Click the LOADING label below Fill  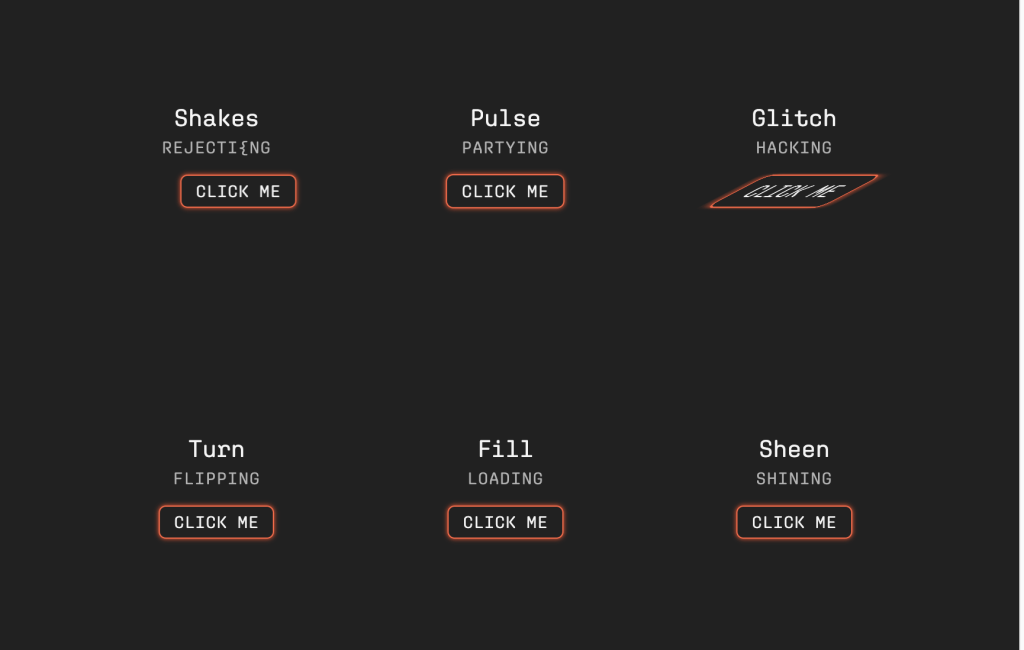click(505, 478)
